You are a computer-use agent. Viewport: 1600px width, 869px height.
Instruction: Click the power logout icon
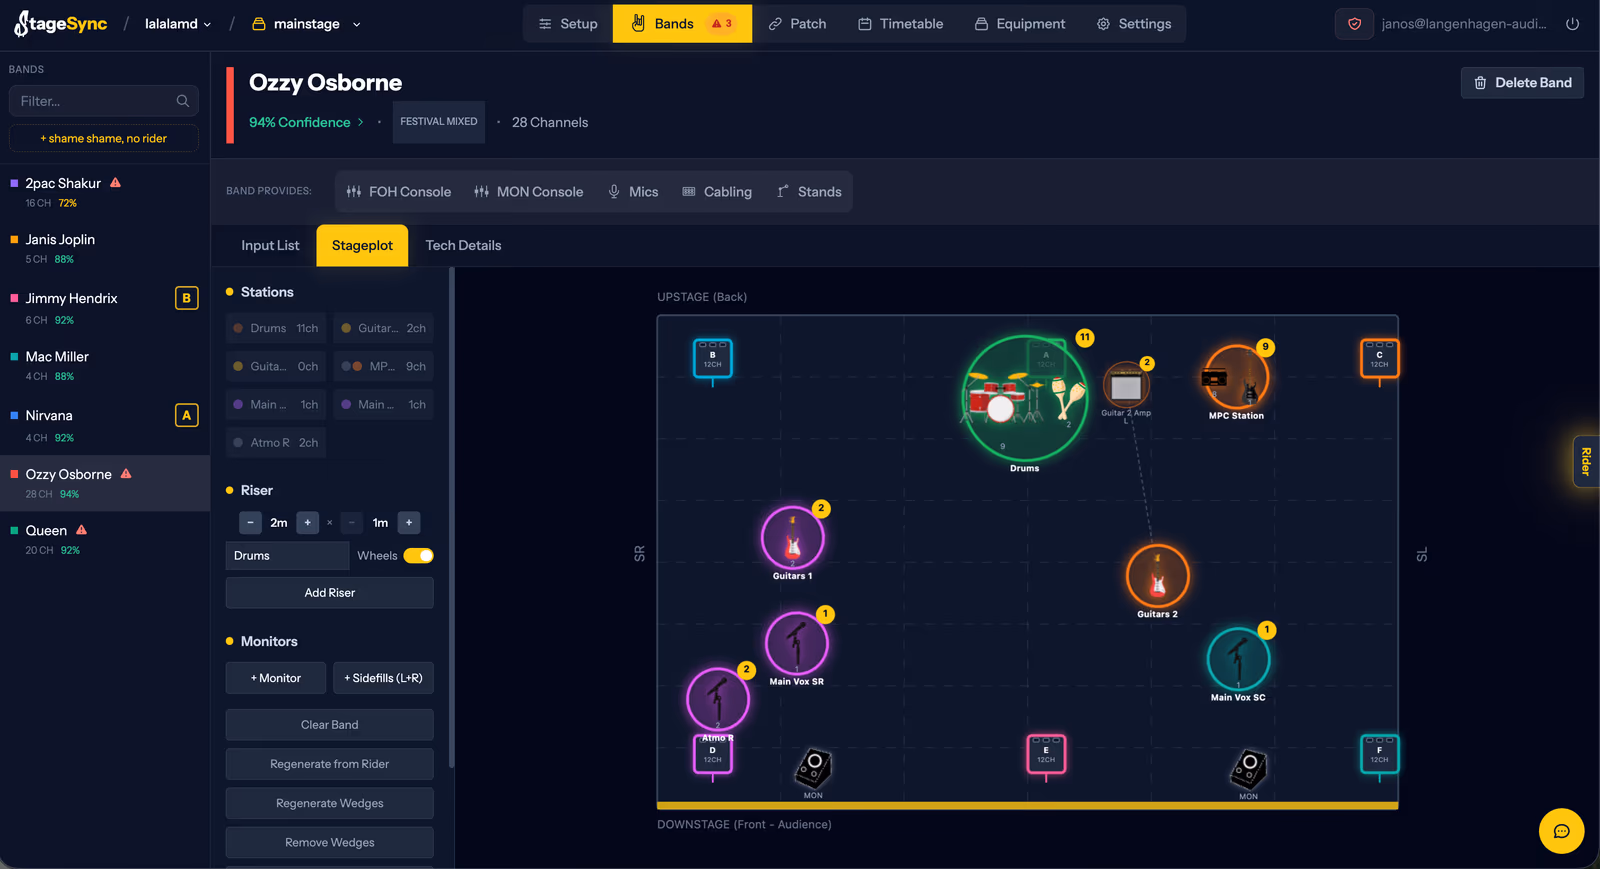tap(1572, 24)
